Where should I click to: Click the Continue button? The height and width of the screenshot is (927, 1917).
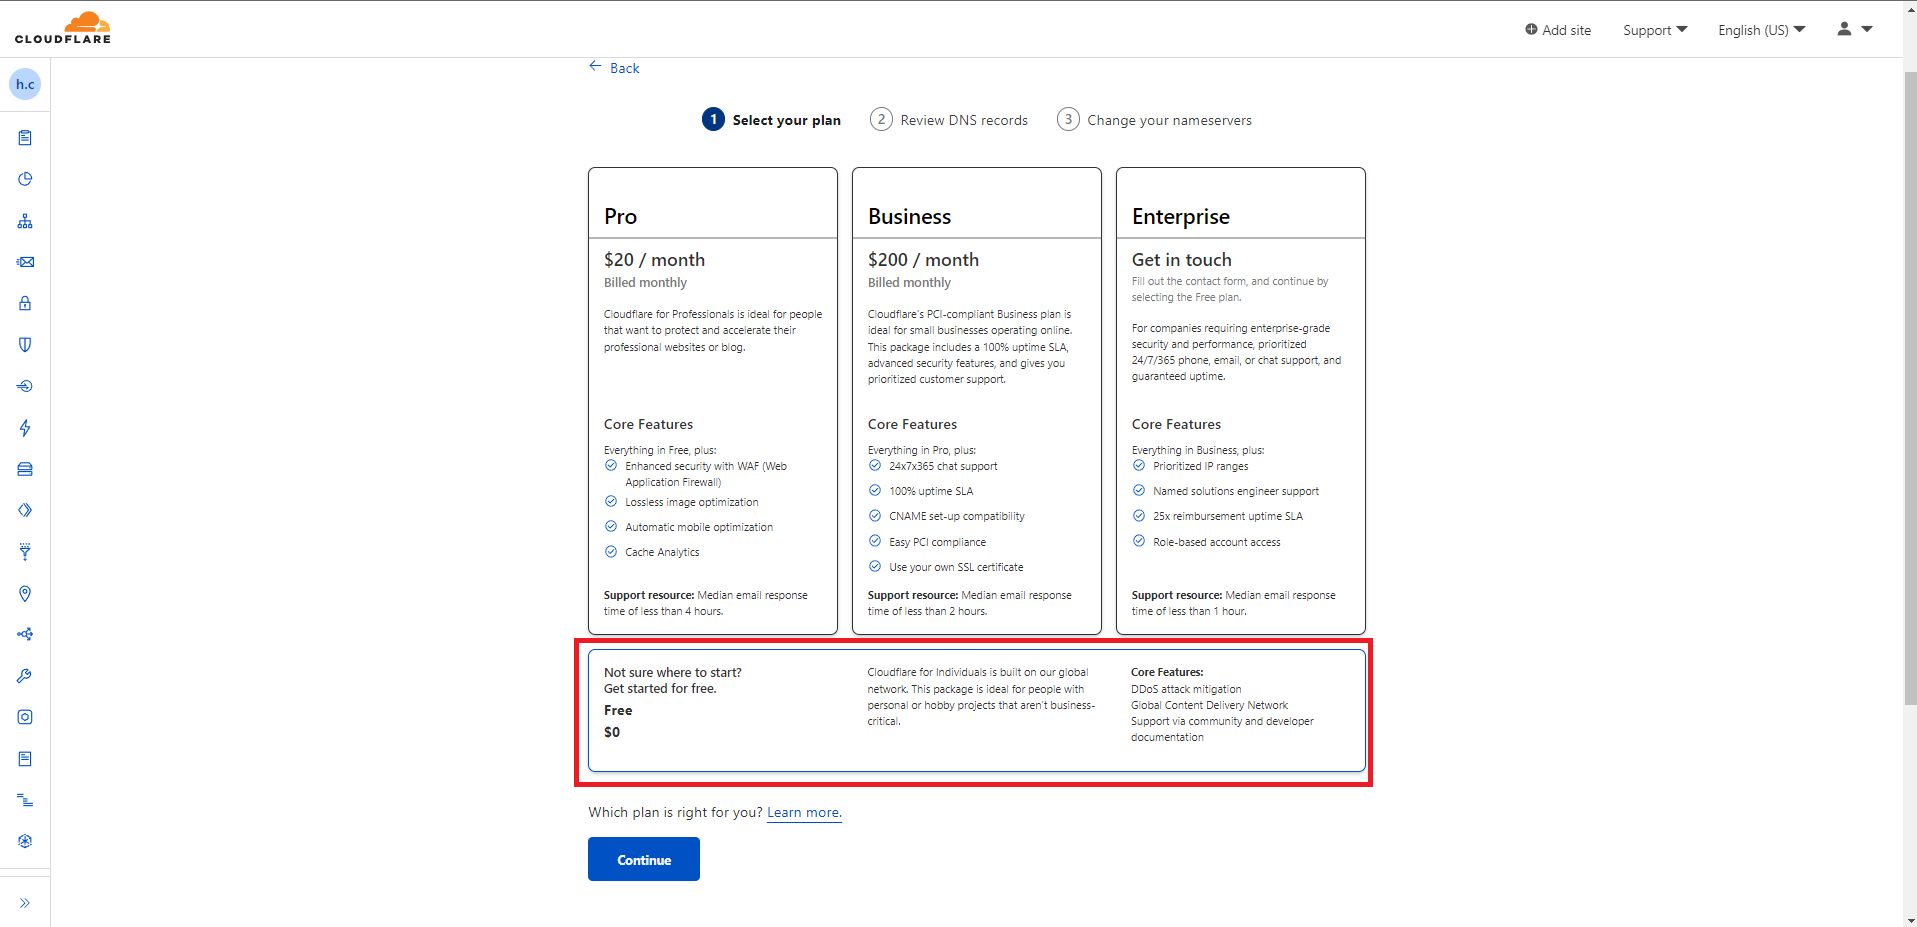point(644,859)
